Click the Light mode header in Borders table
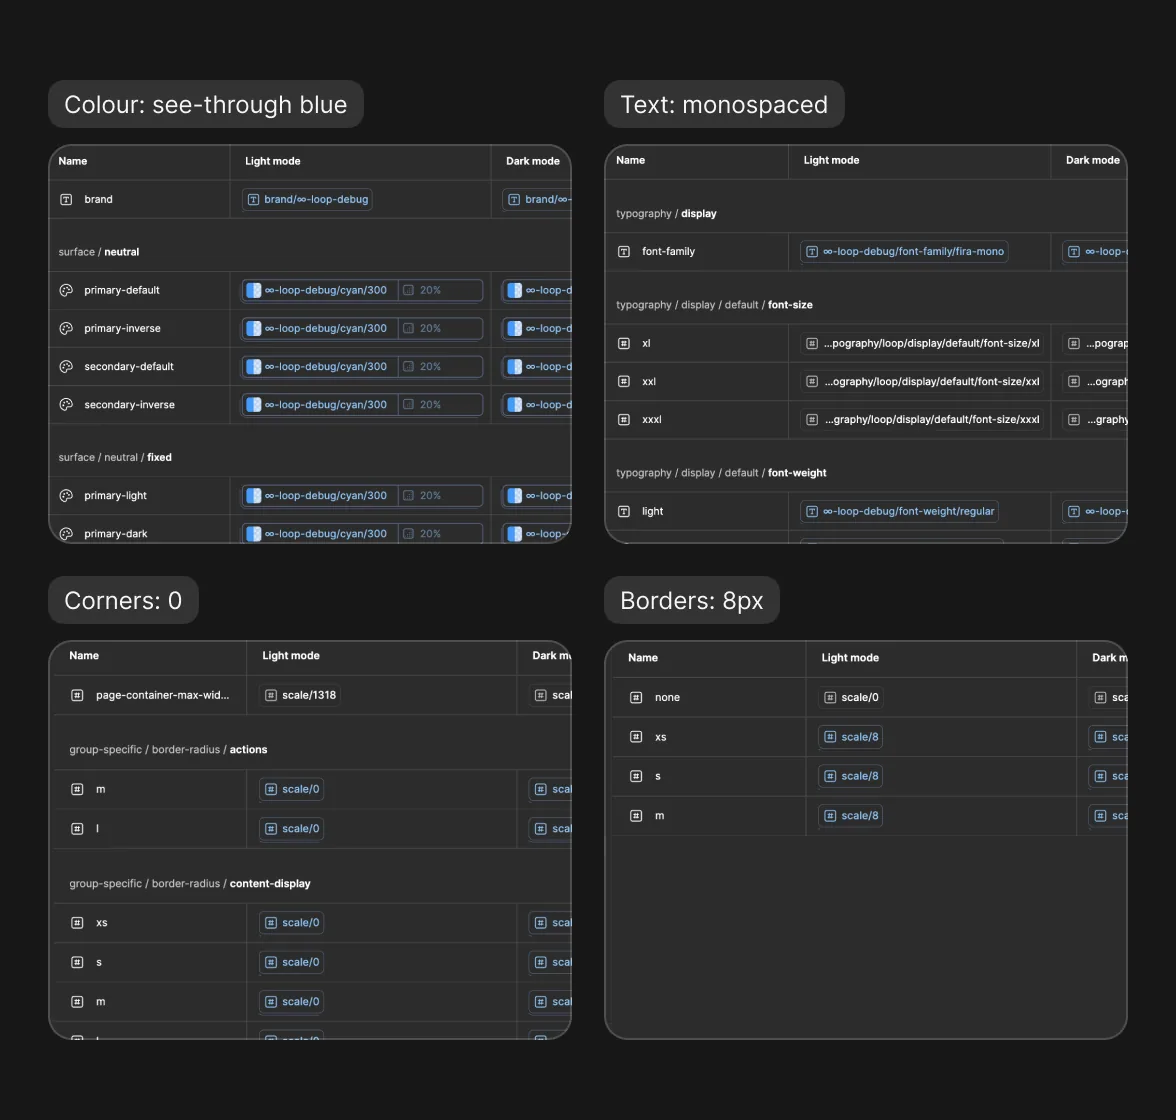The image size is (1176, 1120). 850,658
